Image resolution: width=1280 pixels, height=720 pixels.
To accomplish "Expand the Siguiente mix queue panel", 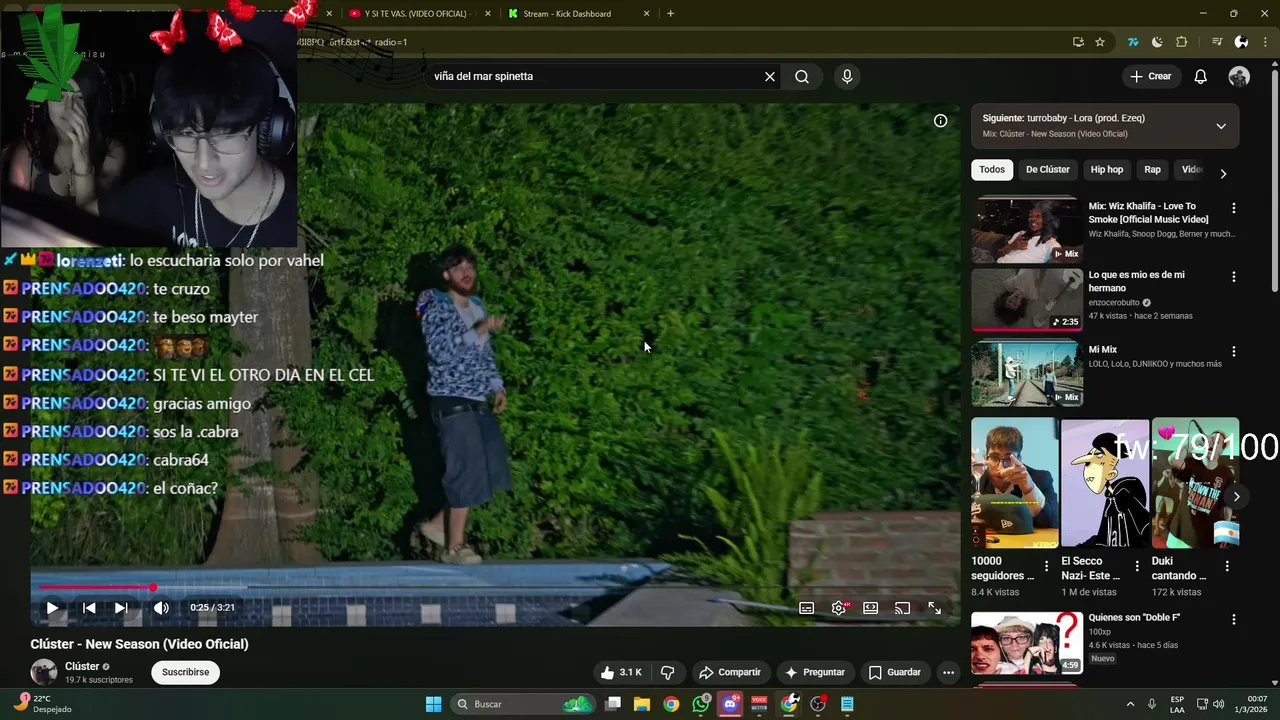I will click(x=1221, y=126).
